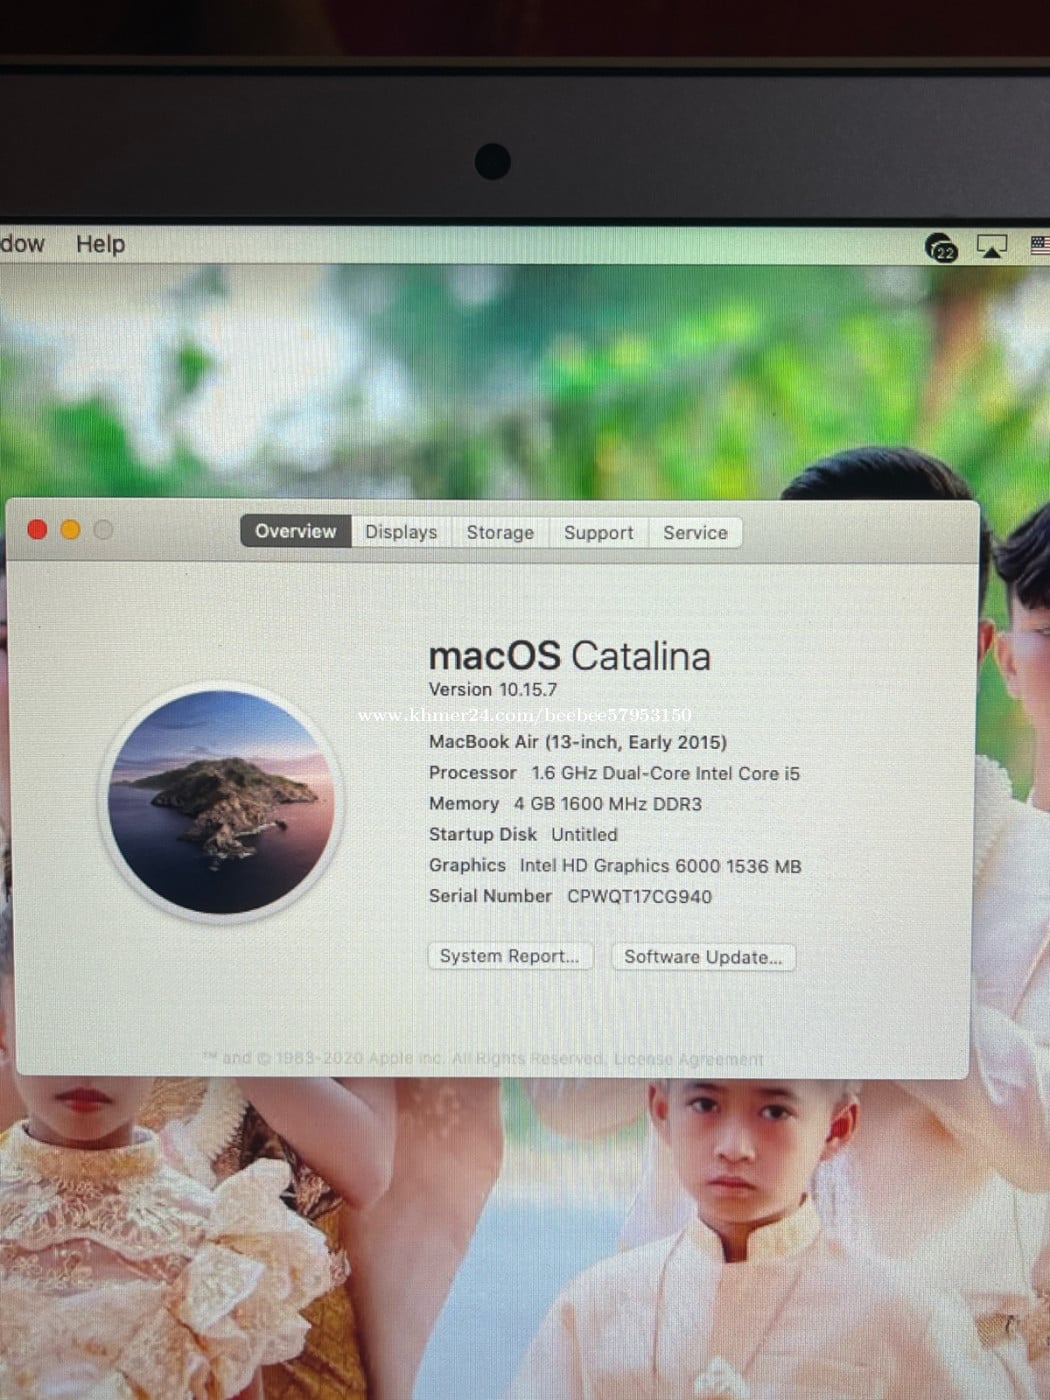
Task: Close the About This Mac window
Action: coord(38,530)
